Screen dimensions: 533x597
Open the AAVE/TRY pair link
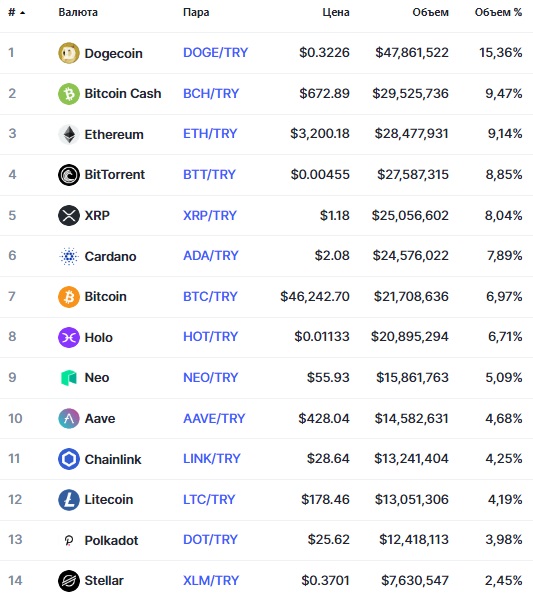(x=214, y=418)
